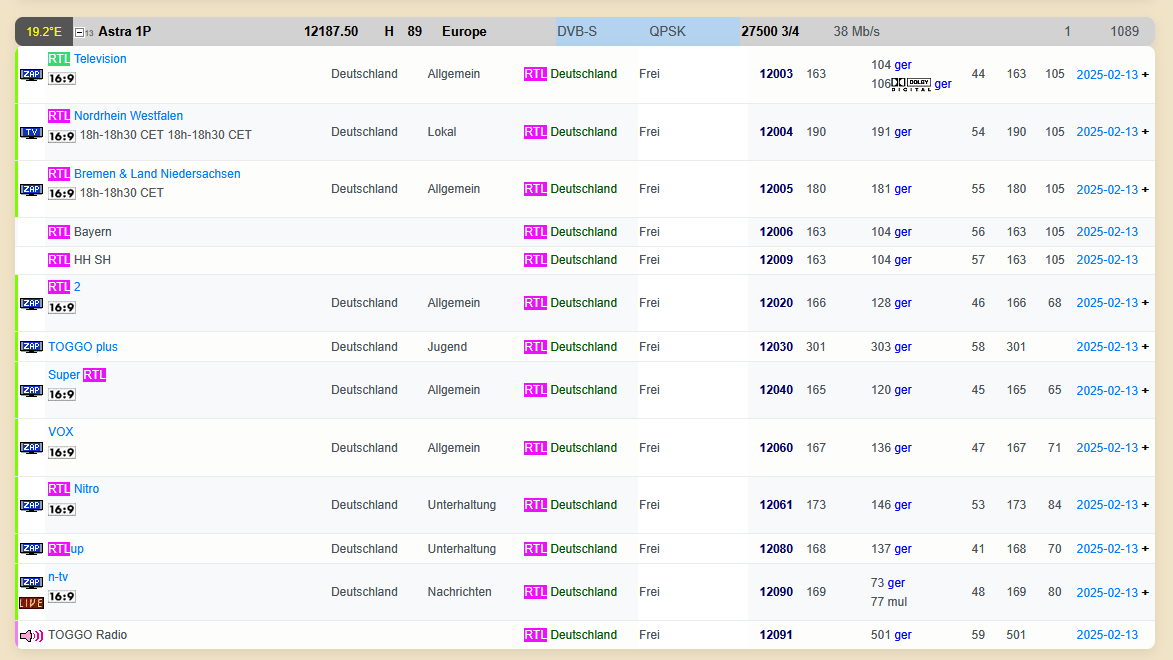Expand plus sign on RTL Television row

click(x=1145, y=75)
